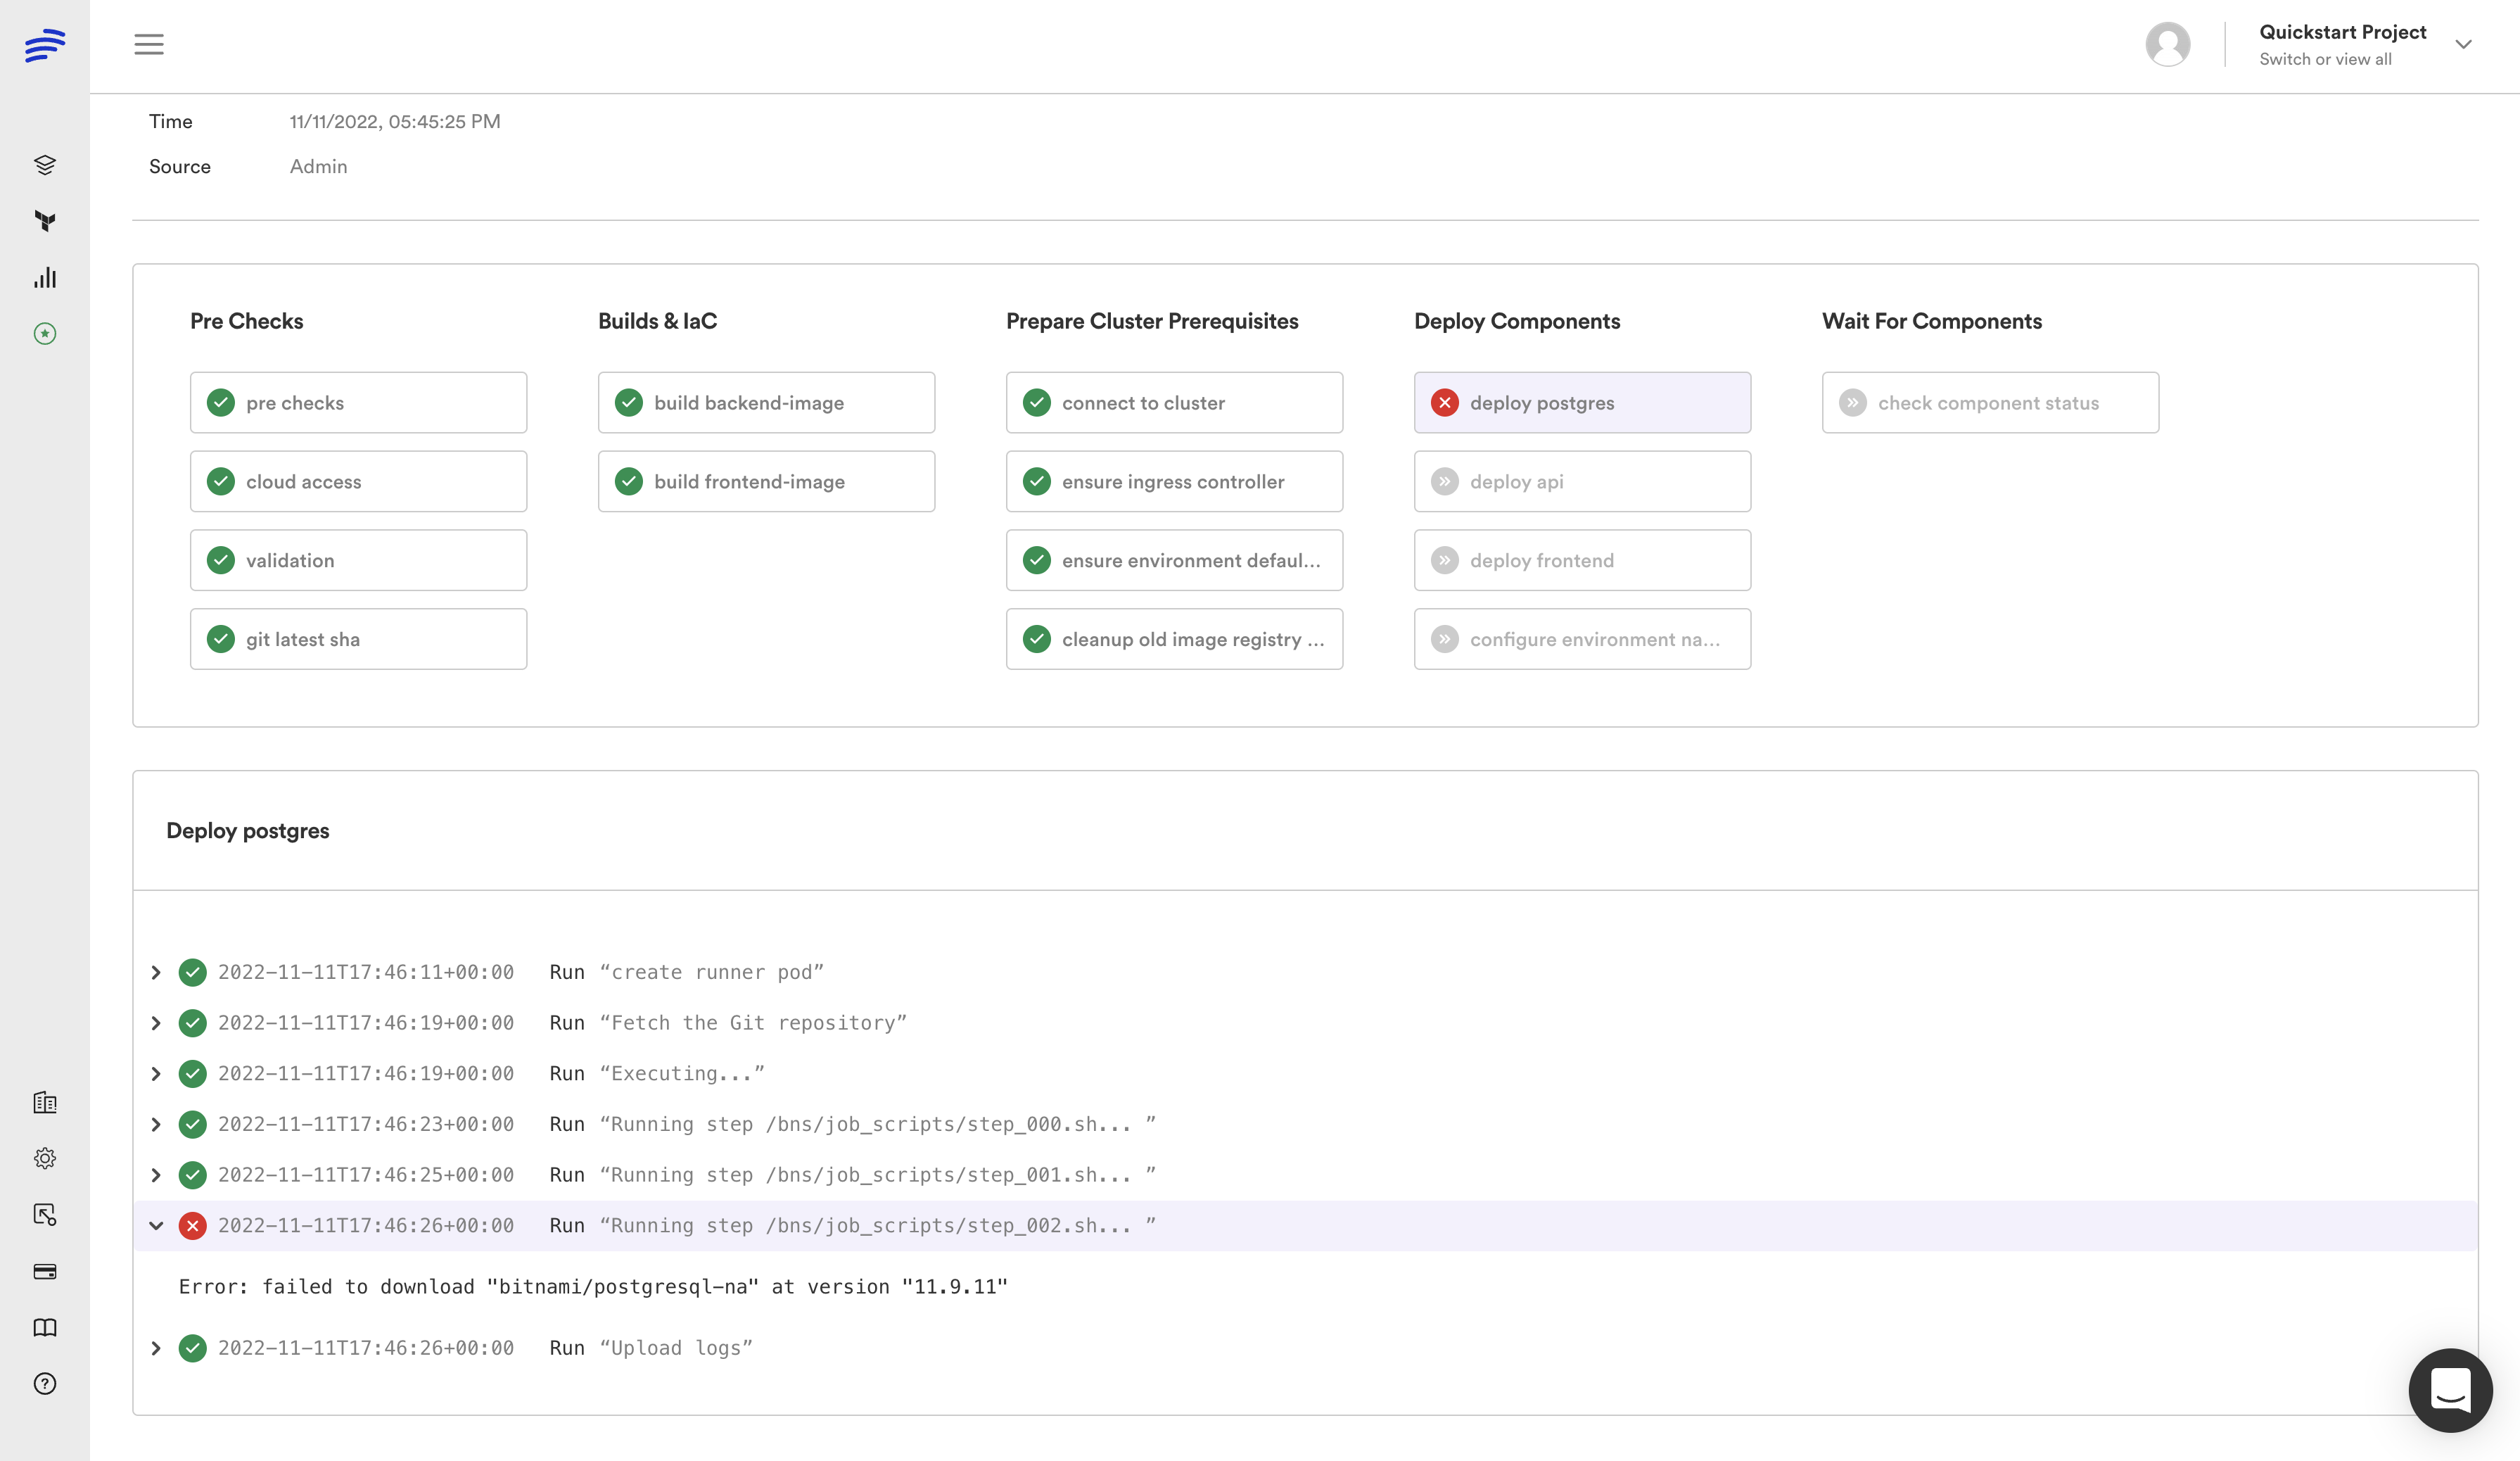
Task: Open the settings gear sidebar icon
Action: point(45,1158)
